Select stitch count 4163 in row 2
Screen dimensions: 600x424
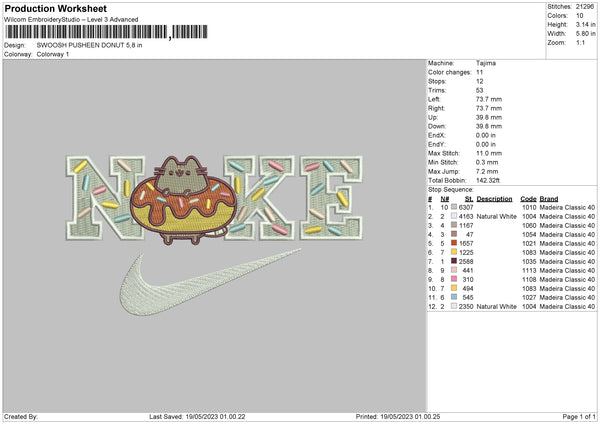[x=466, y=217]
